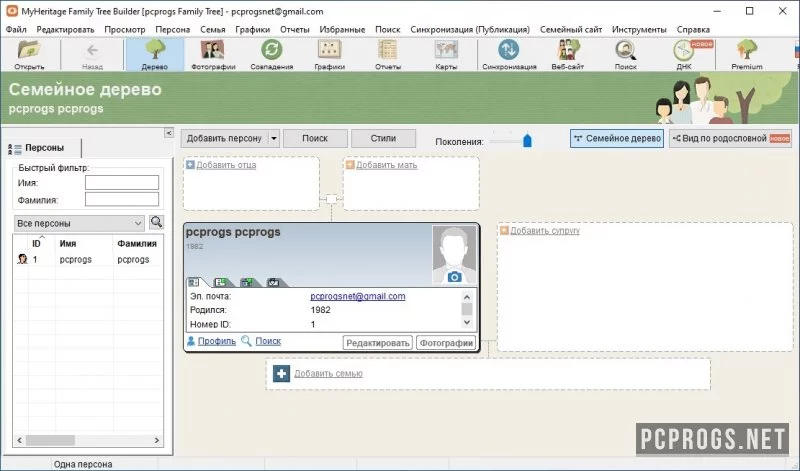The width and height of the screenshot is (800, 471).
Task: Click the Добавить семью link
Action: tap(329, 374)
